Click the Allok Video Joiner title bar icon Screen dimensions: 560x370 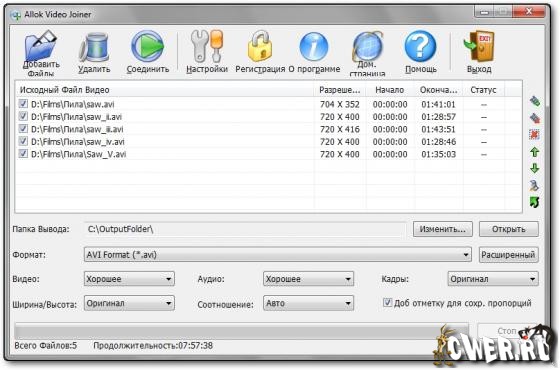(15, 15)
